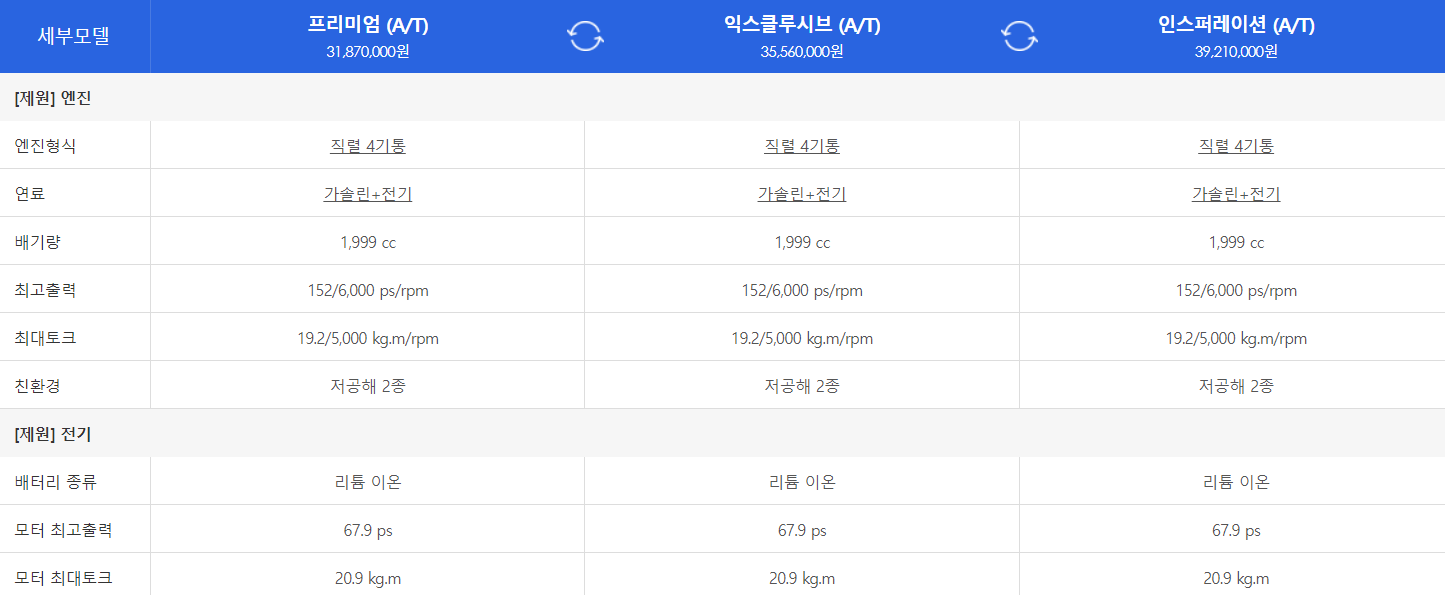Click 리튬 이온 in 인스퍼레이션 column
The width and height of the screenshot is (1445, 595).
point(1236,482)
